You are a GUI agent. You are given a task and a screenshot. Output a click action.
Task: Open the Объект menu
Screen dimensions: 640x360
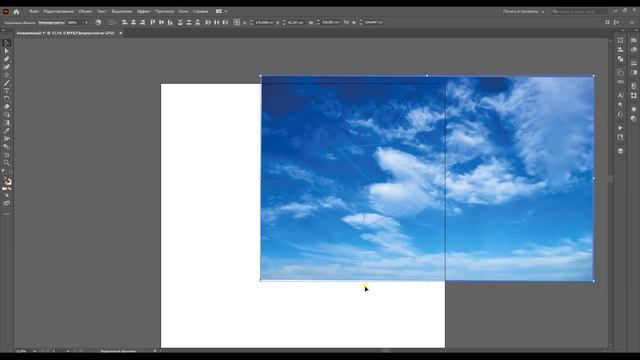pos(85,11)
